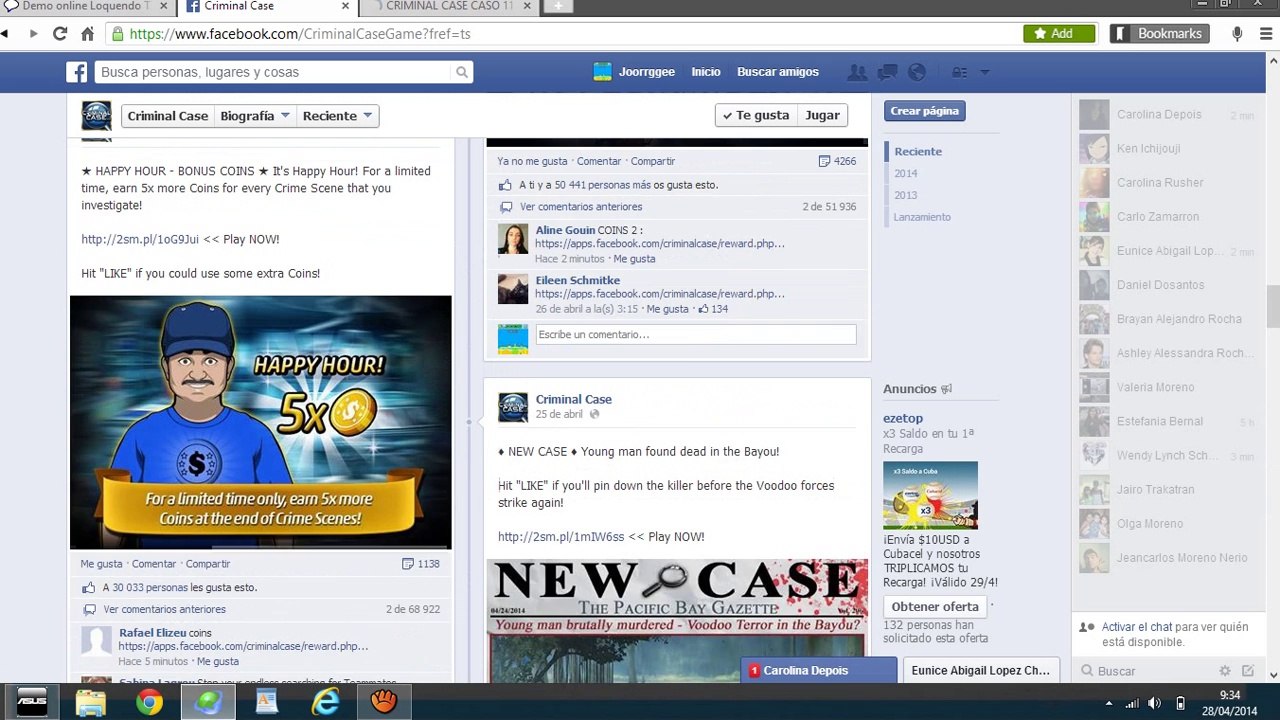Select Reciente in timeline navigation
This screenshot has width=1280, height=720.
918,151
